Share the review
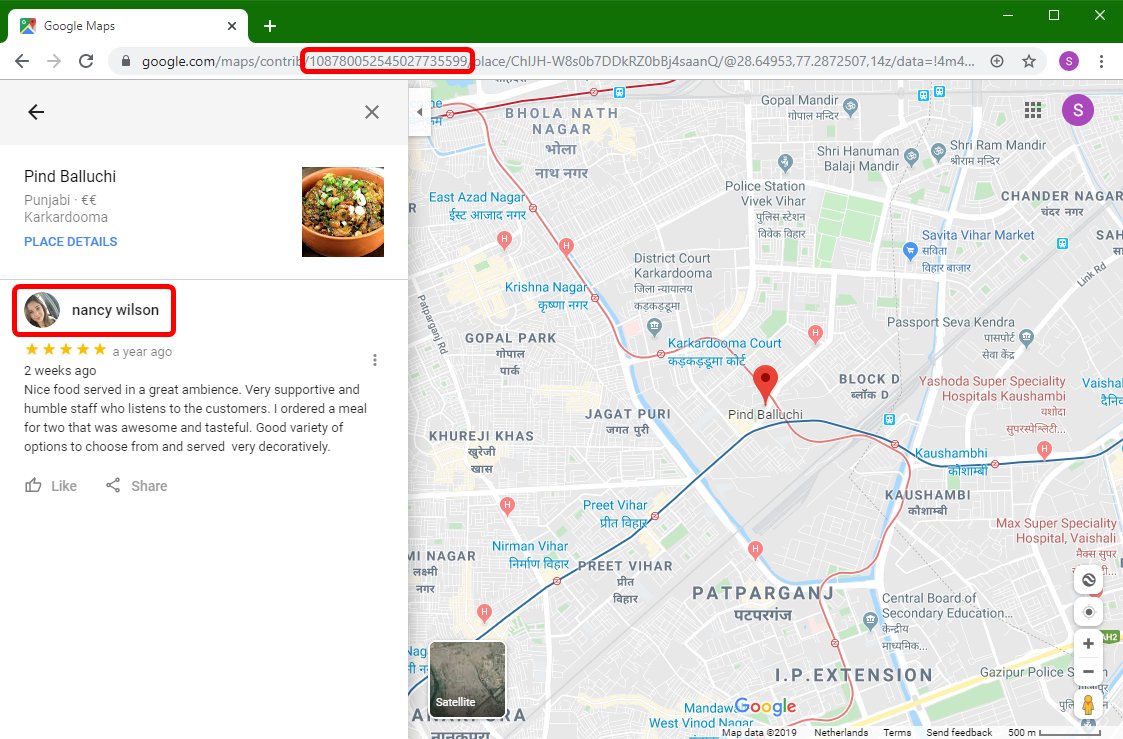The image size is (1123, 739). [x=136, y=486]
